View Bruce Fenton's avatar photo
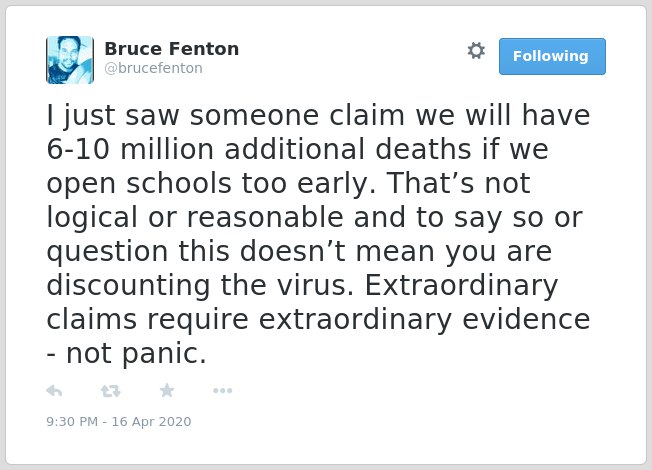 pyautogui.click(x=70, y=60)
